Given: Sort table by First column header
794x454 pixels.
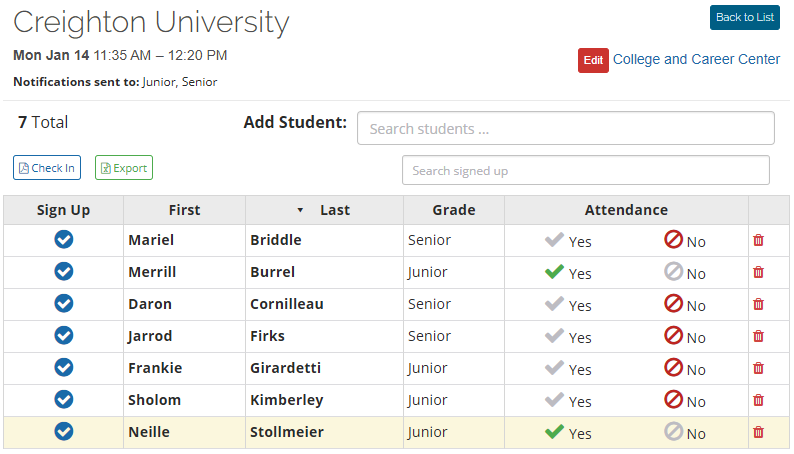Looking at the screenshot, I should (184, 210).
